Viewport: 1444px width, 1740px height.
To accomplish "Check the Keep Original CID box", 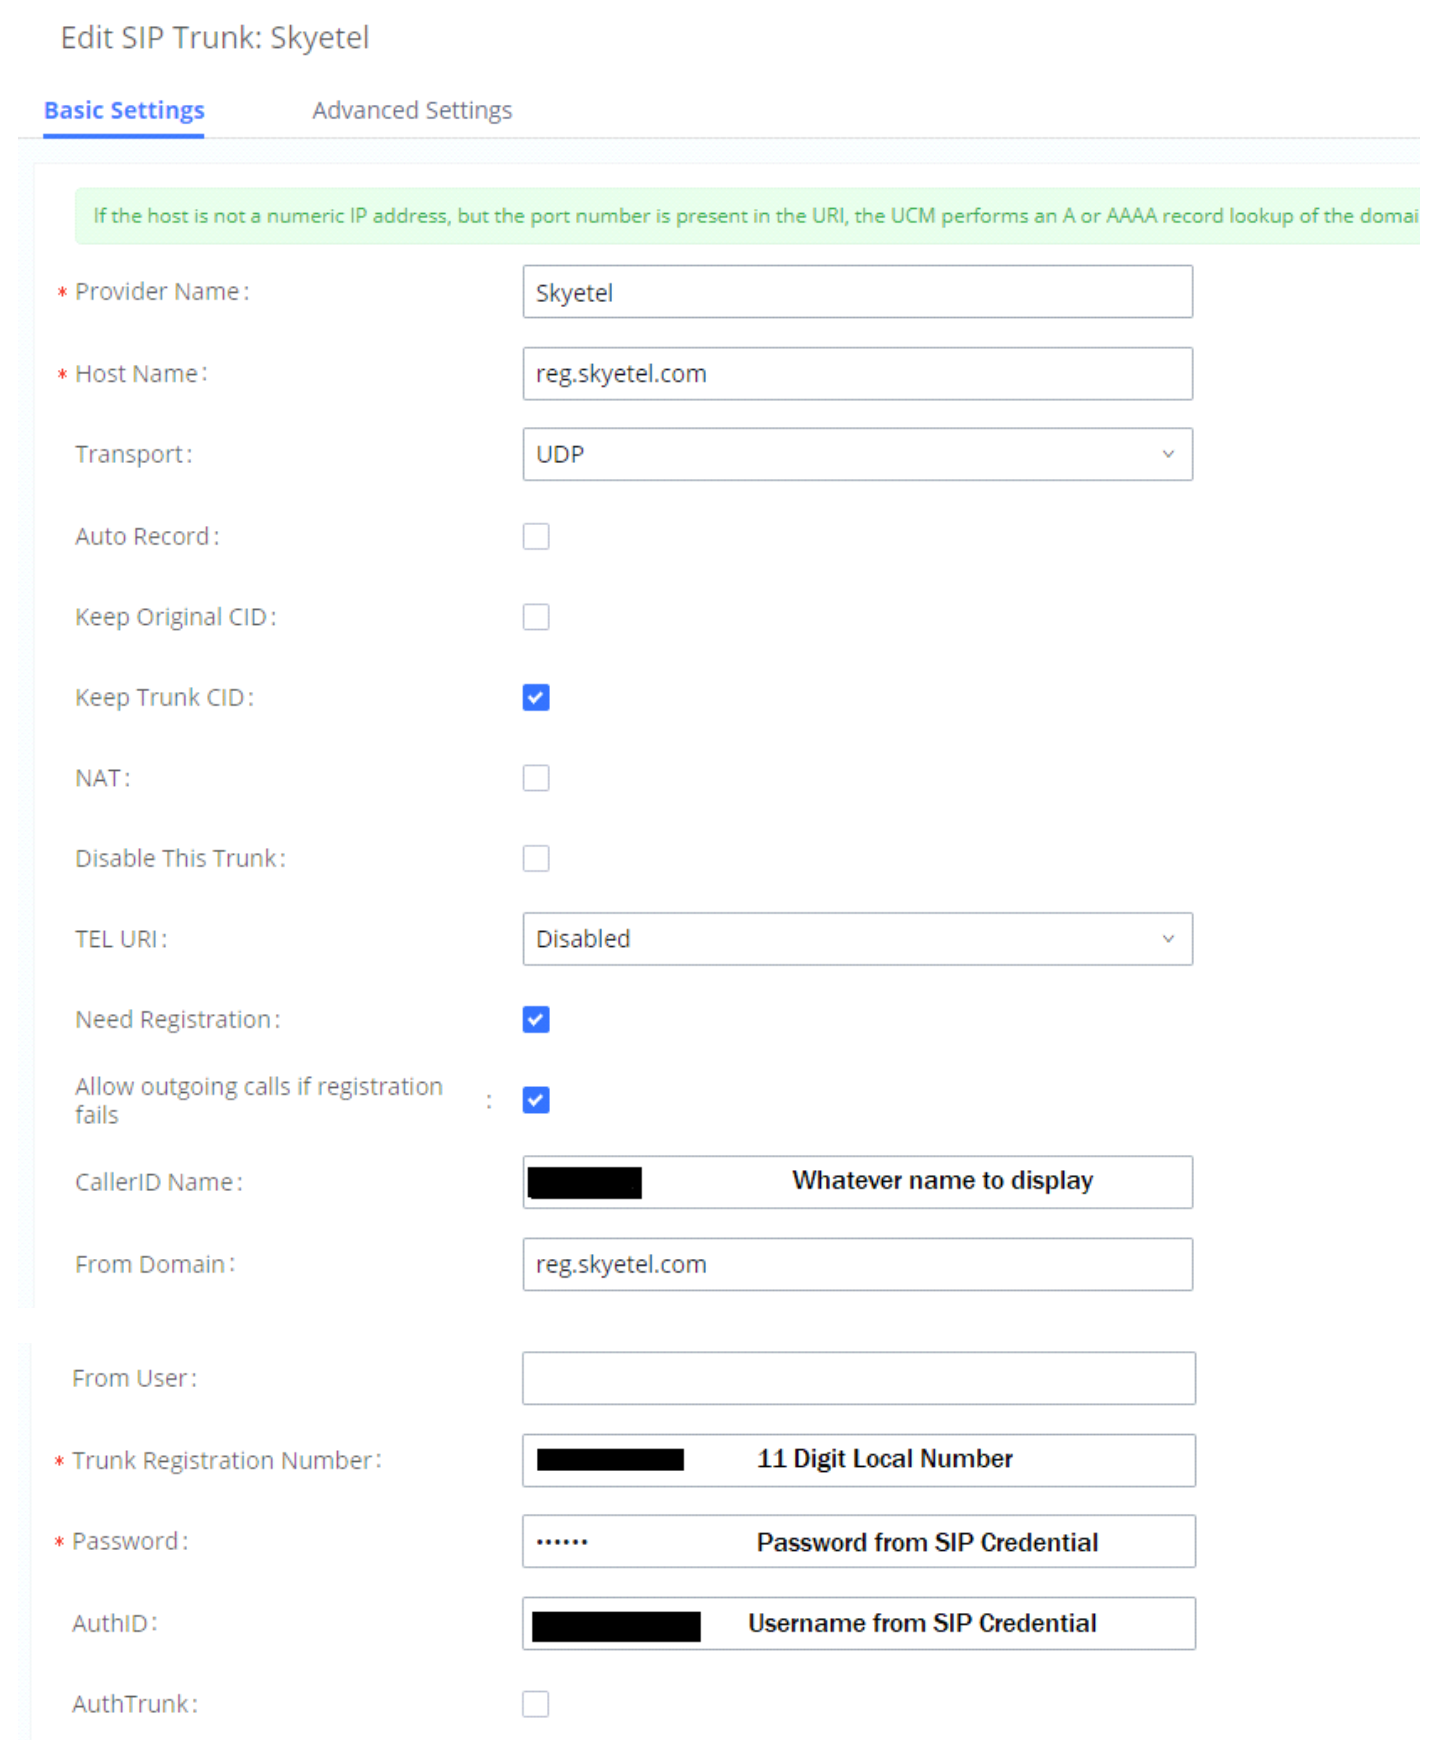I will (x=536, y=617).
